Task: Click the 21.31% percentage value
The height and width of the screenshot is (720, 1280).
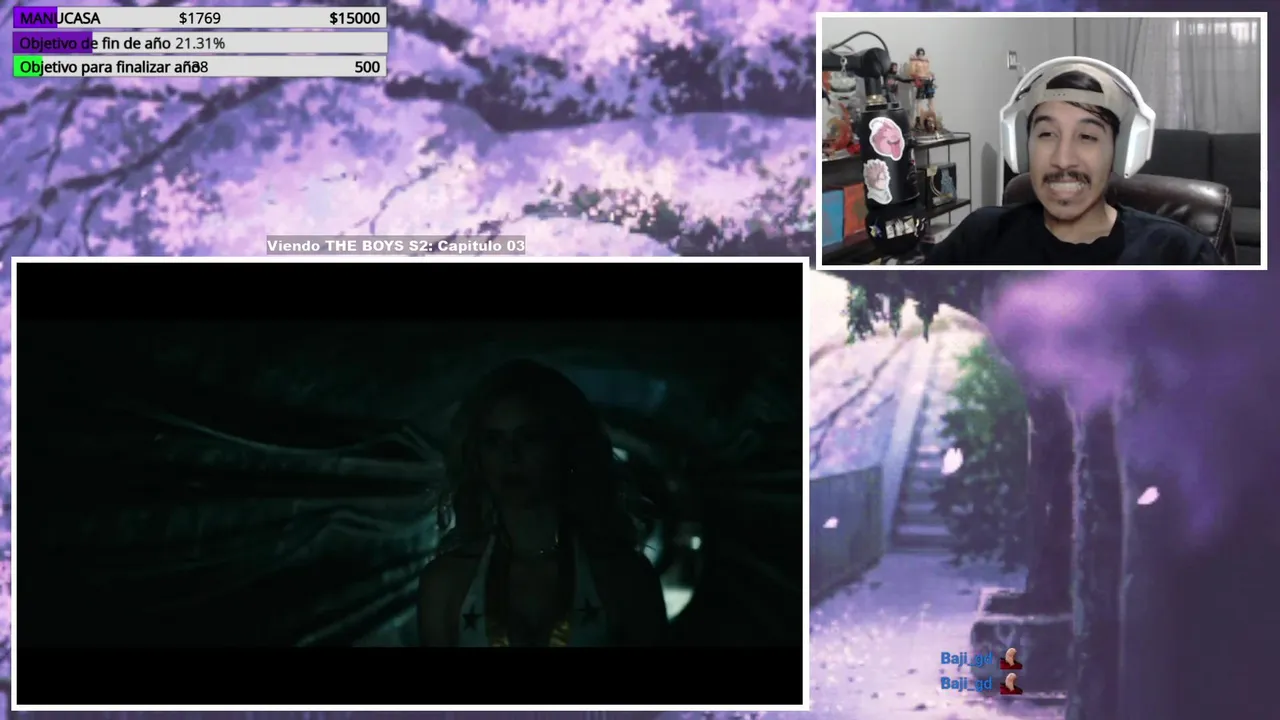Action: pos(200,43)
